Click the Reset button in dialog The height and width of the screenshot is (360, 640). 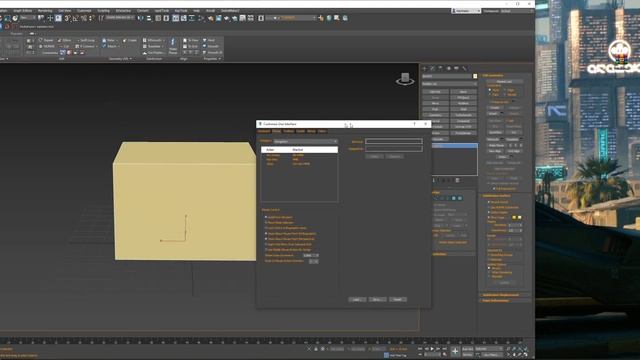click(398, 300)
